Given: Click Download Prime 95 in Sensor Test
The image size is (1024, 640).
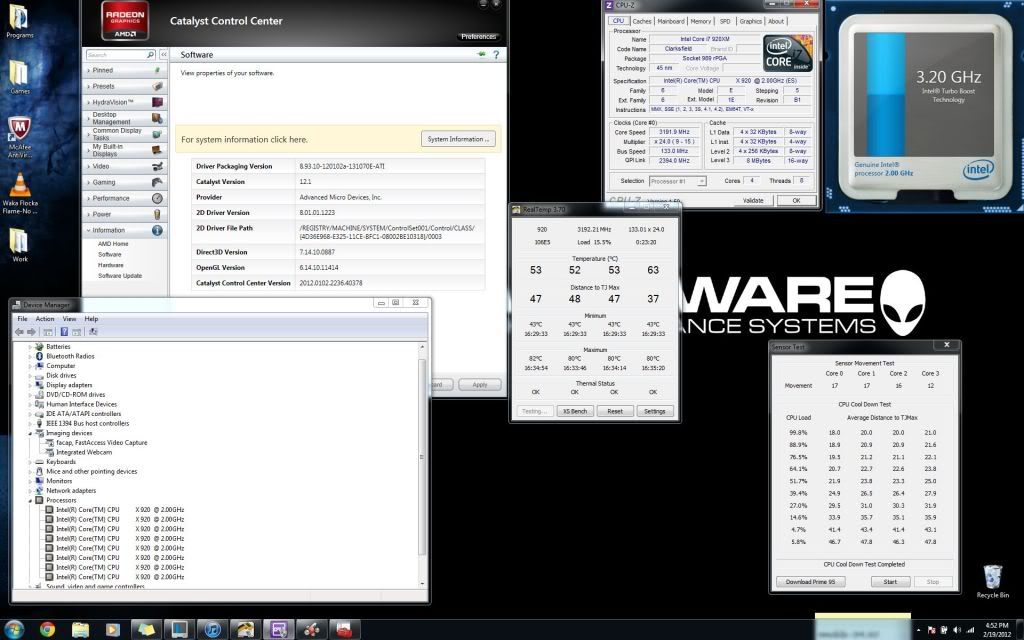Looking at the screenshot, I should click(x=810, y=582).
